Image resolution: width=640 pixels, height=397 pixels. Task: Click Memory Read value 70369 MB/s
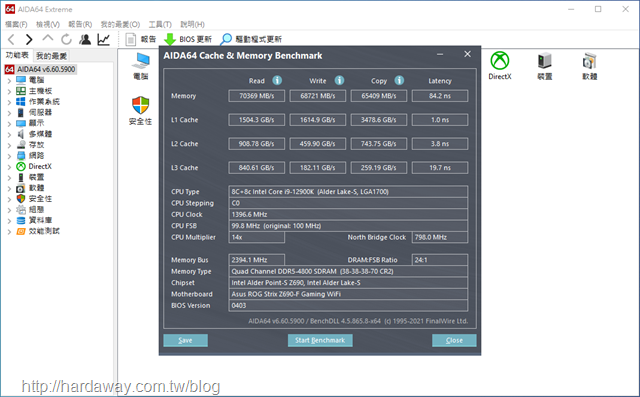point(256,96)
